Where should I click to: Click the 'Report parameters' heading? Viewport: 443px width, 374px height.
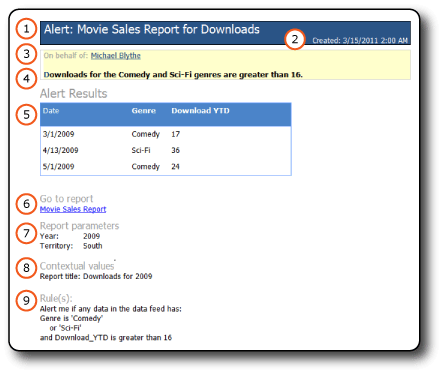[x=79, y=226]
